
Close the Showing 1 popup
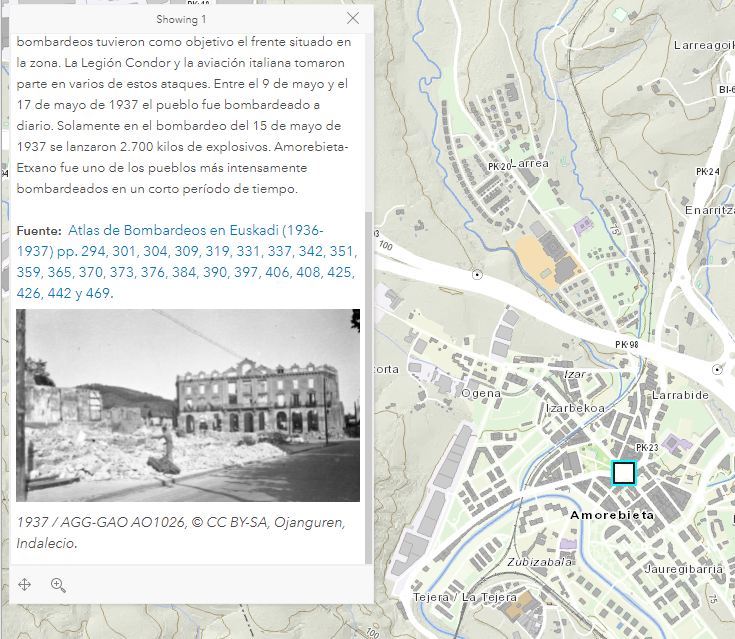(x=353, y=18)
